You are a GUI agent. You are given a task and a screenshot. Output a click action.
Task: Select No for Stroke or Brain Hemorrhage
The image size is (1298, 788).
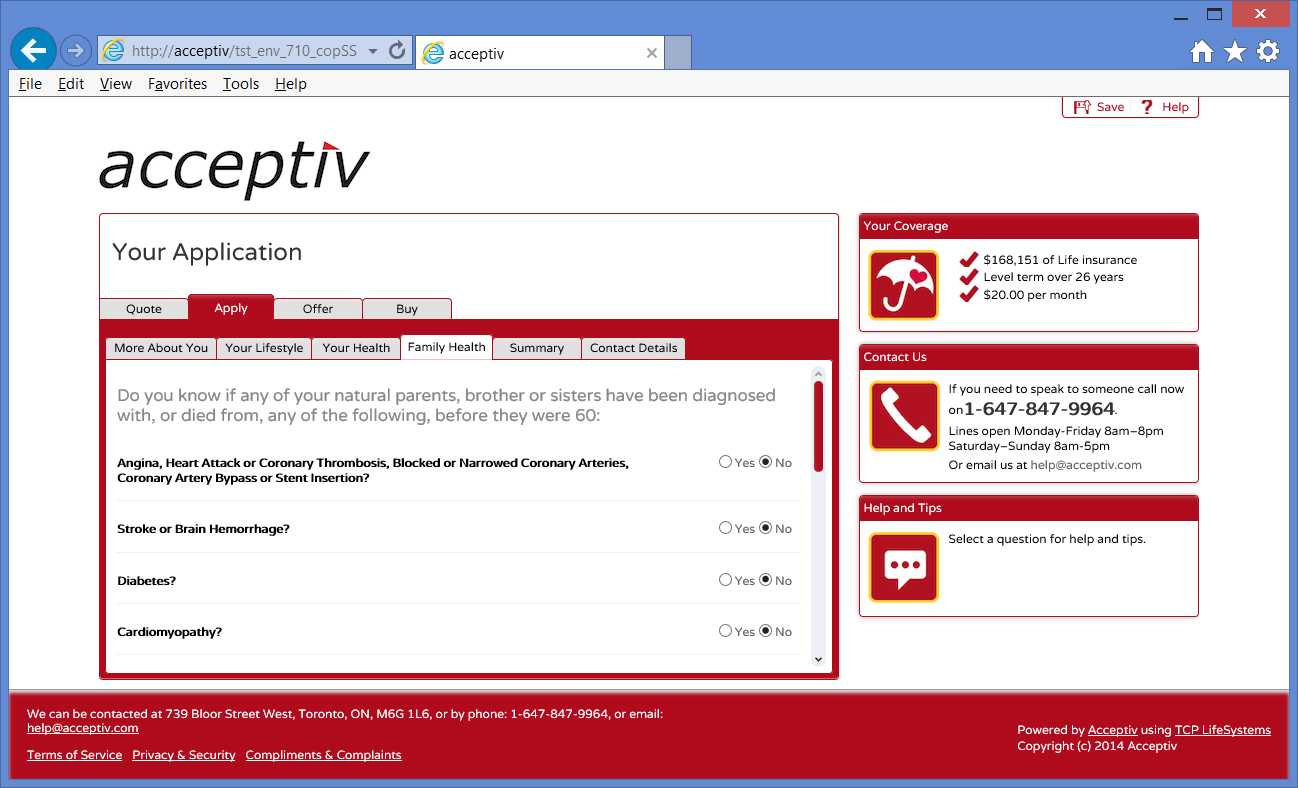(766, 528)
